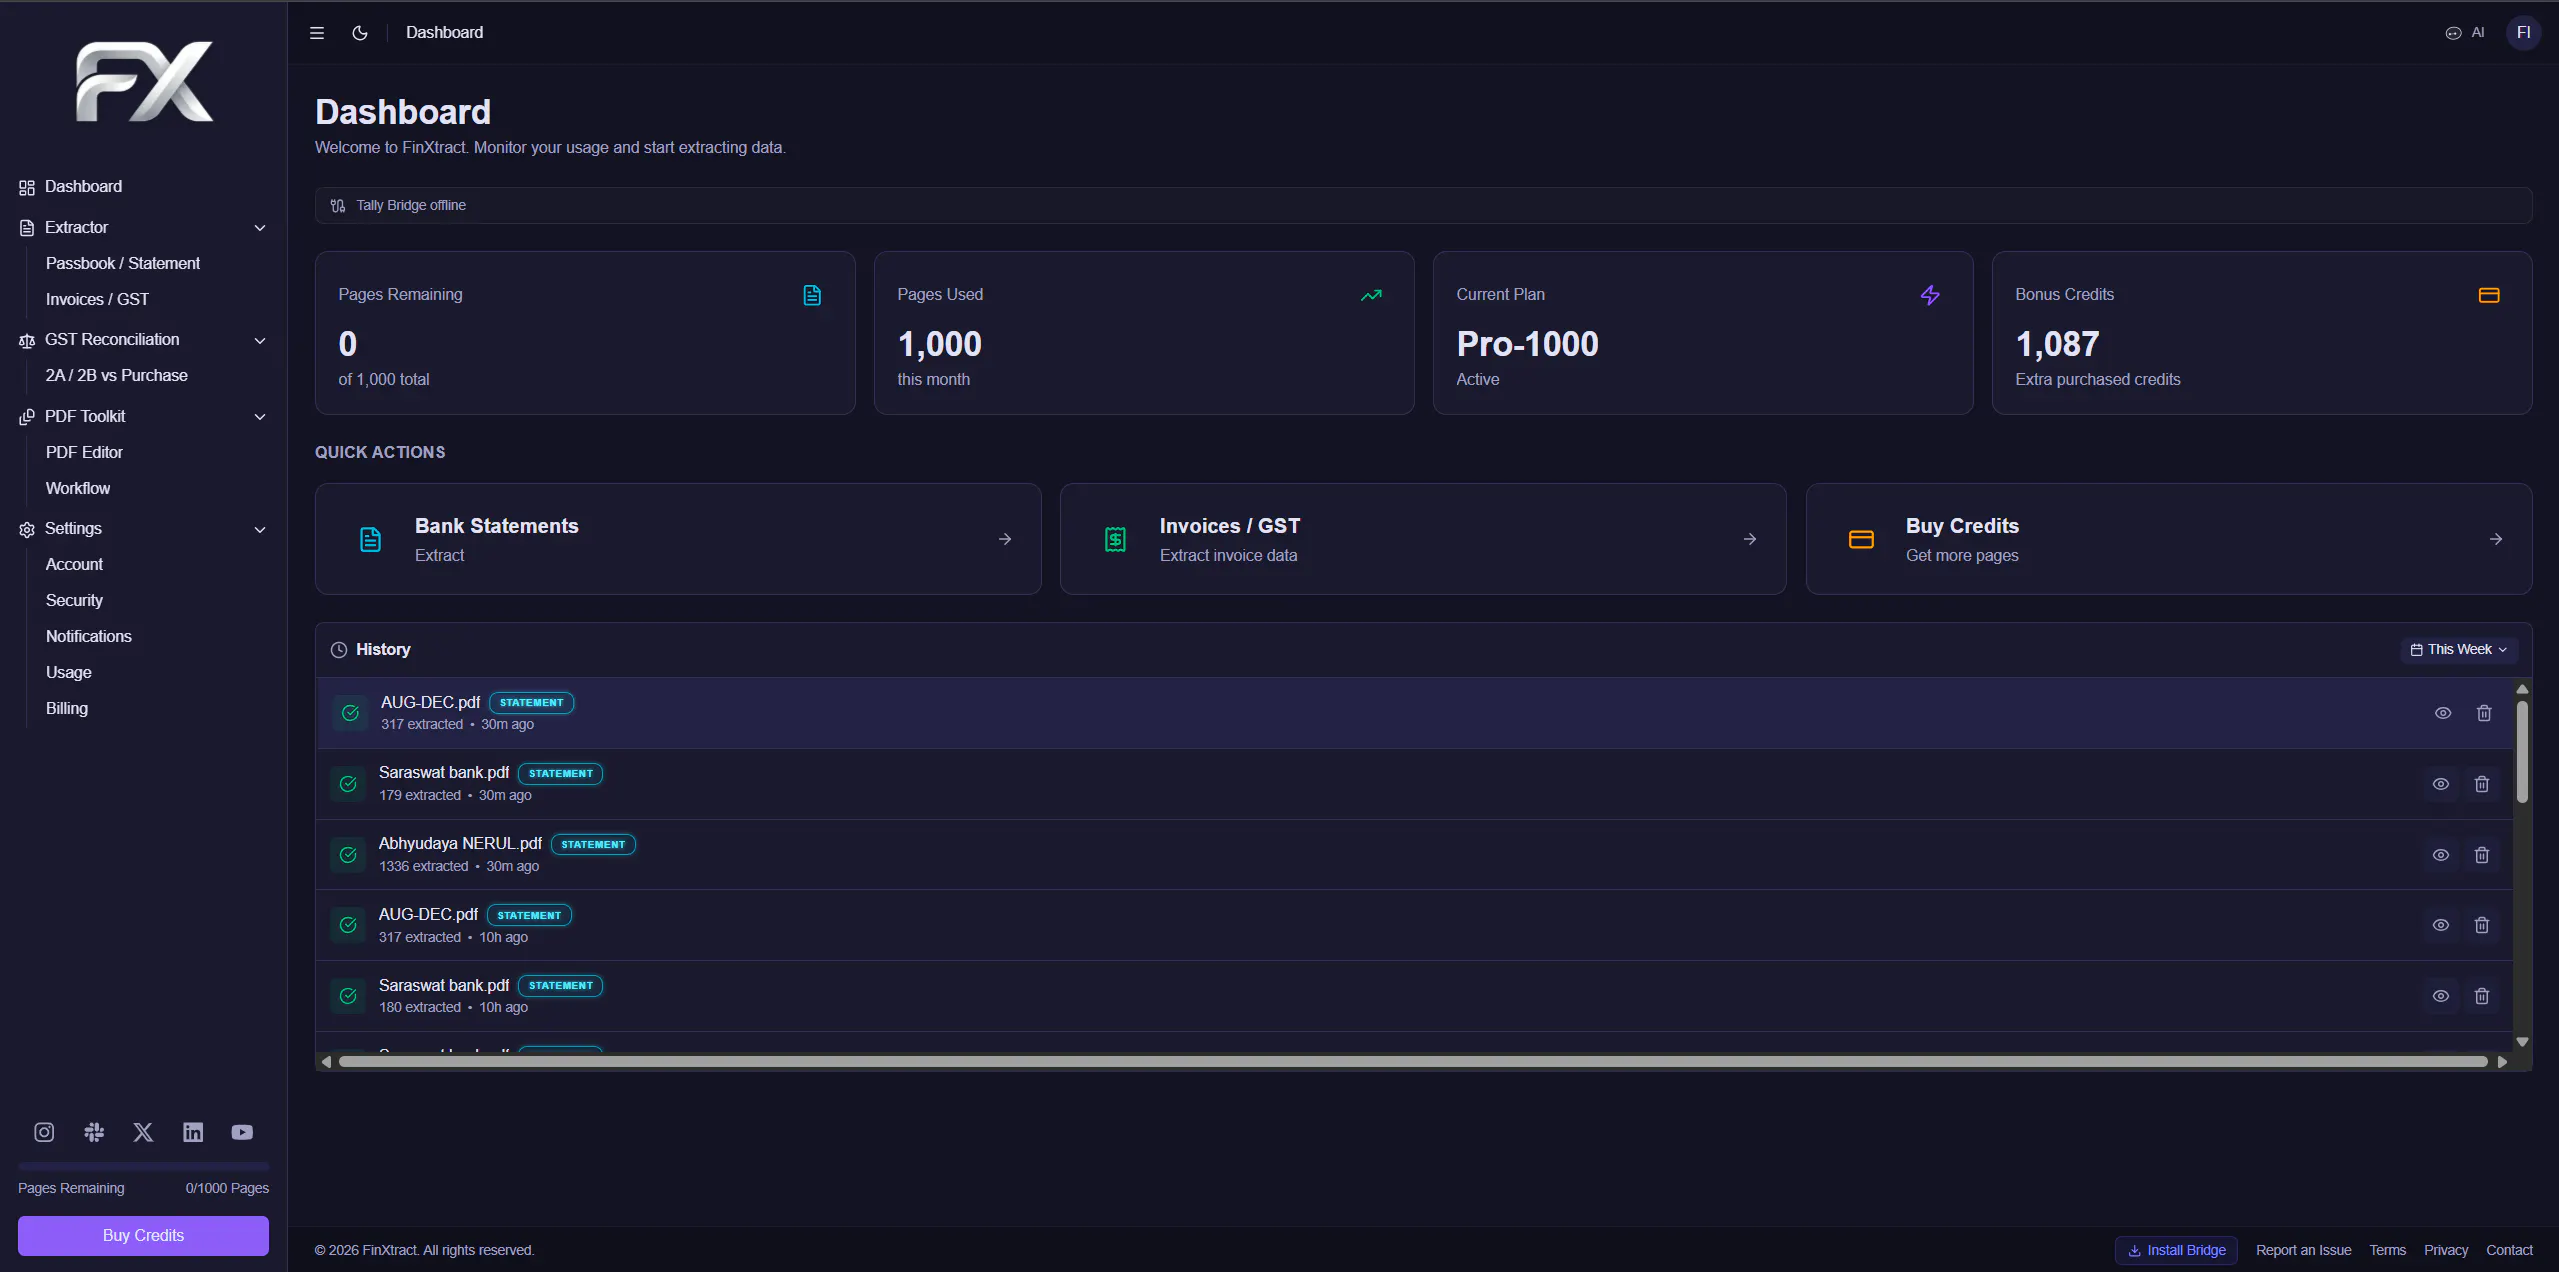Collapse the GST Reconciliation section
This screenshot has width=2559, height=1272.
[260, 341]
